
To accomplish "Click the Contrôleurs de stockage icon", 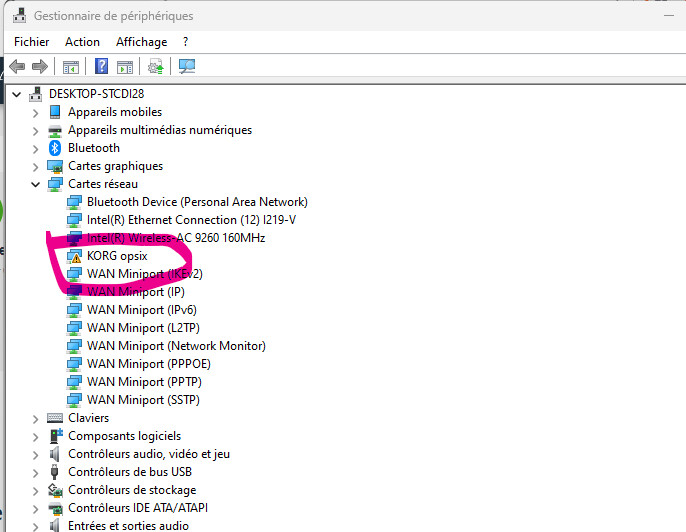I will pyautogui.click(x=55, y=490).
